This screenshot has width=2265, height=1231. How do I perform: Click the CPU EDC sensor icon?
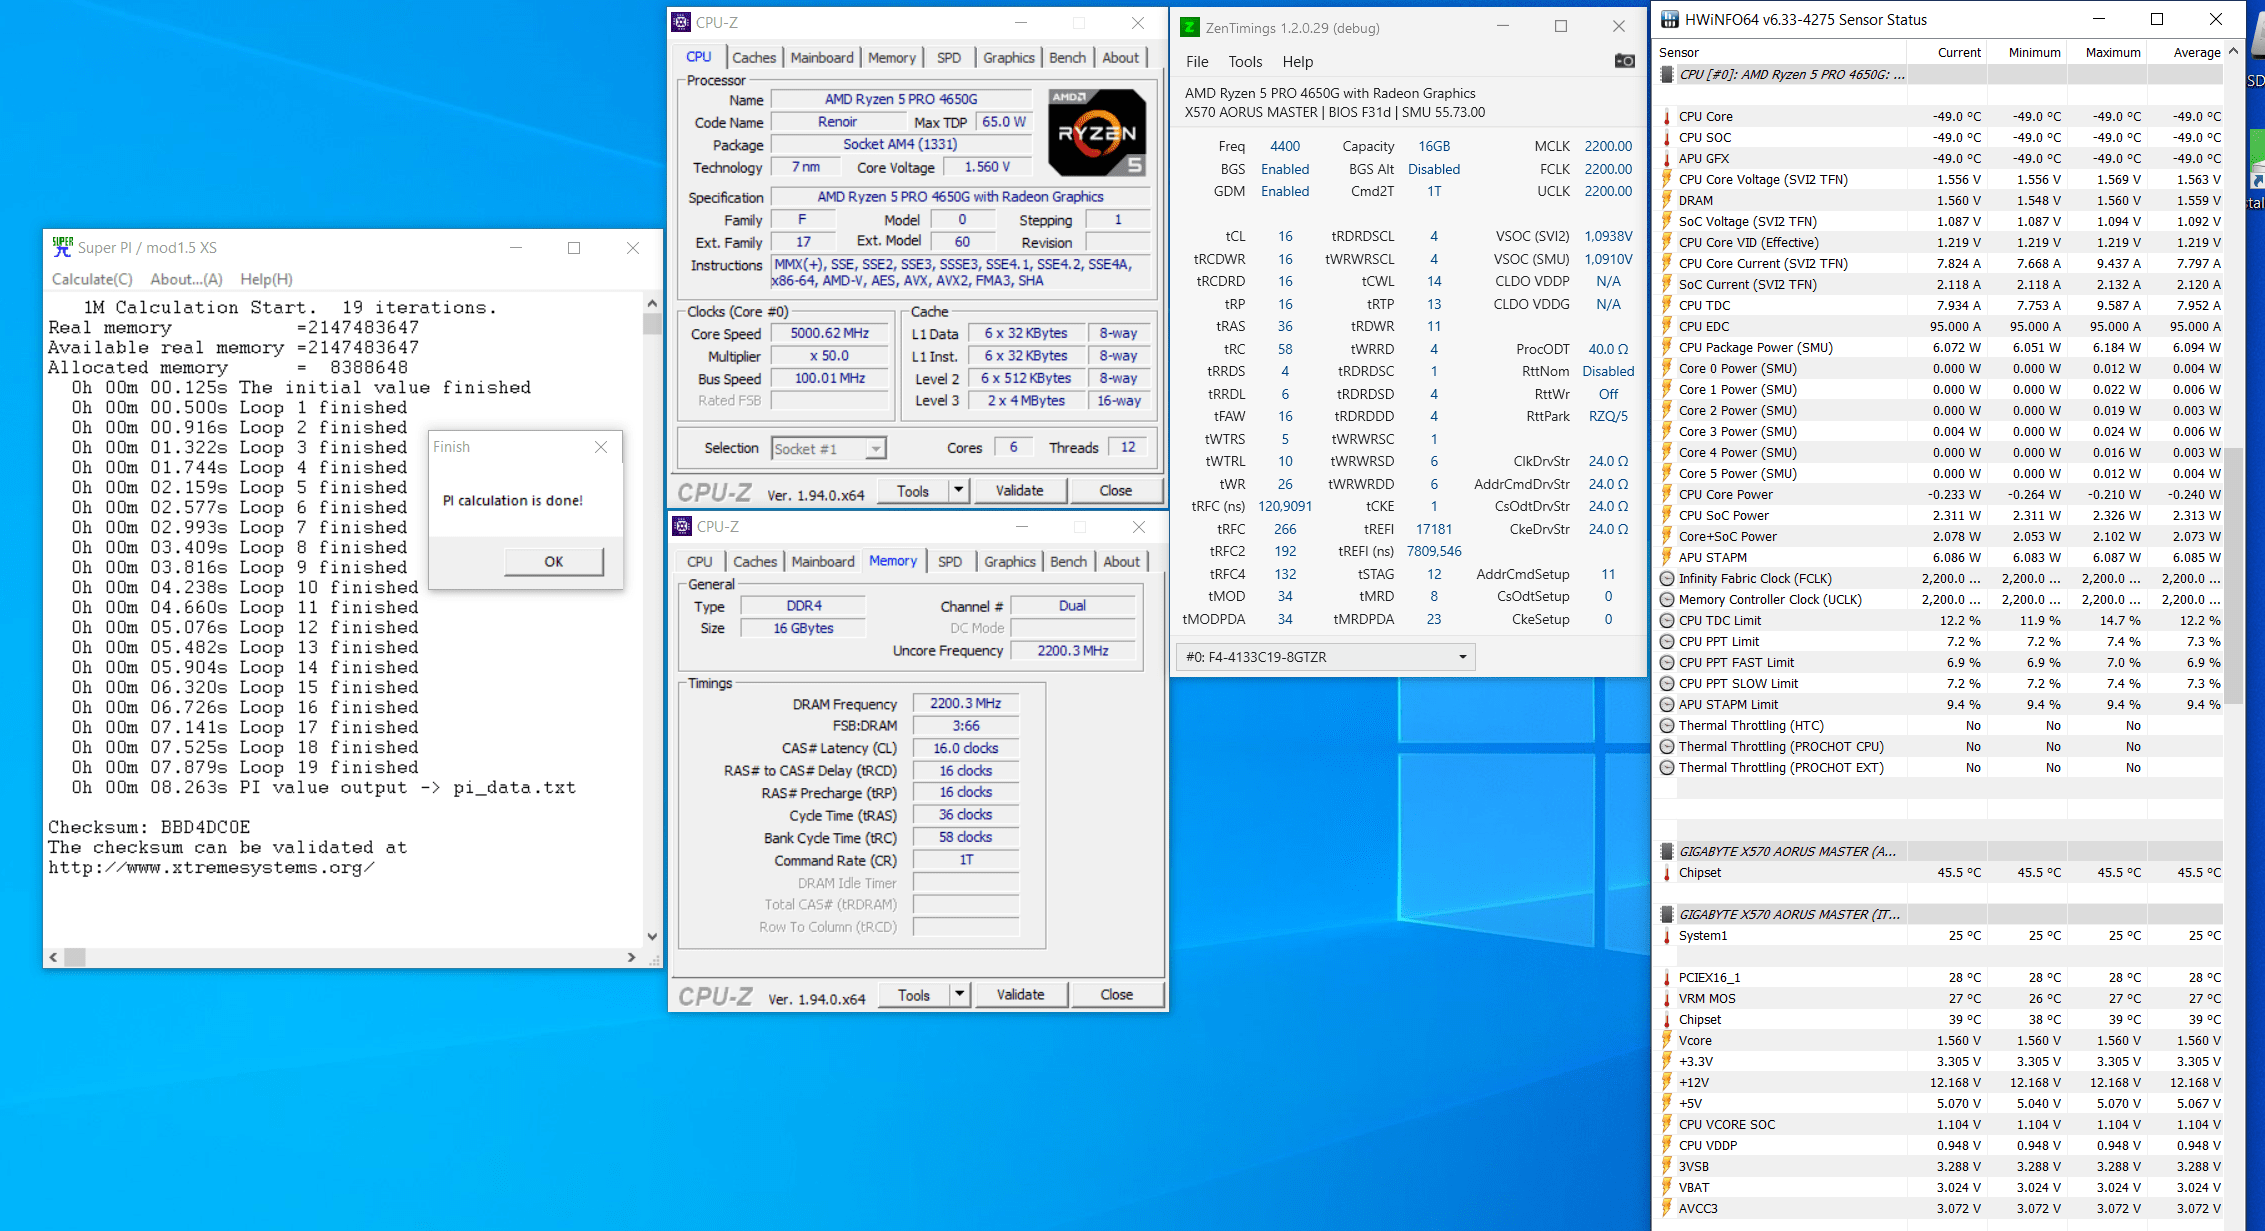point(1667,327)
